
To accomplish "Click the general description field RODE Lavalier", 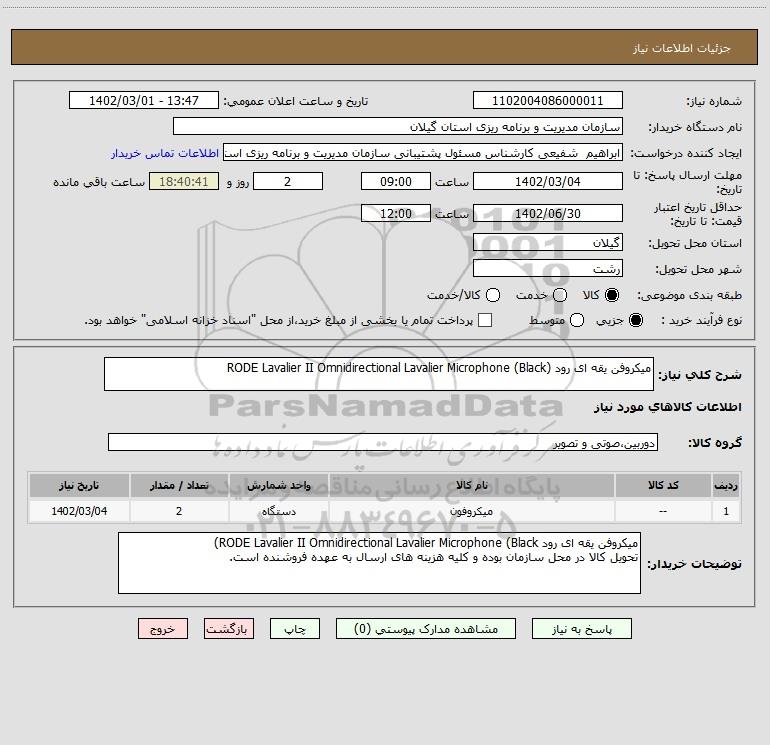I will pos(379,374).
